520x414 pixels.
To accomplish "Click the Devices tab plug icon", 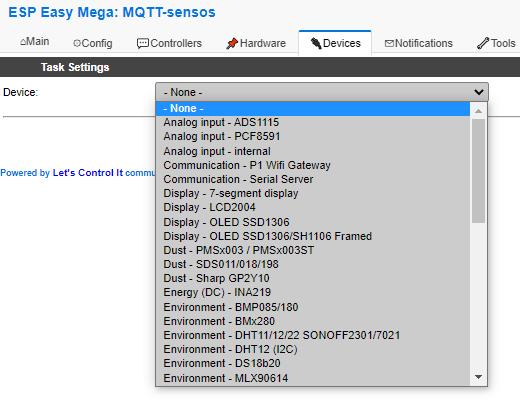I will tap(316, 43).
